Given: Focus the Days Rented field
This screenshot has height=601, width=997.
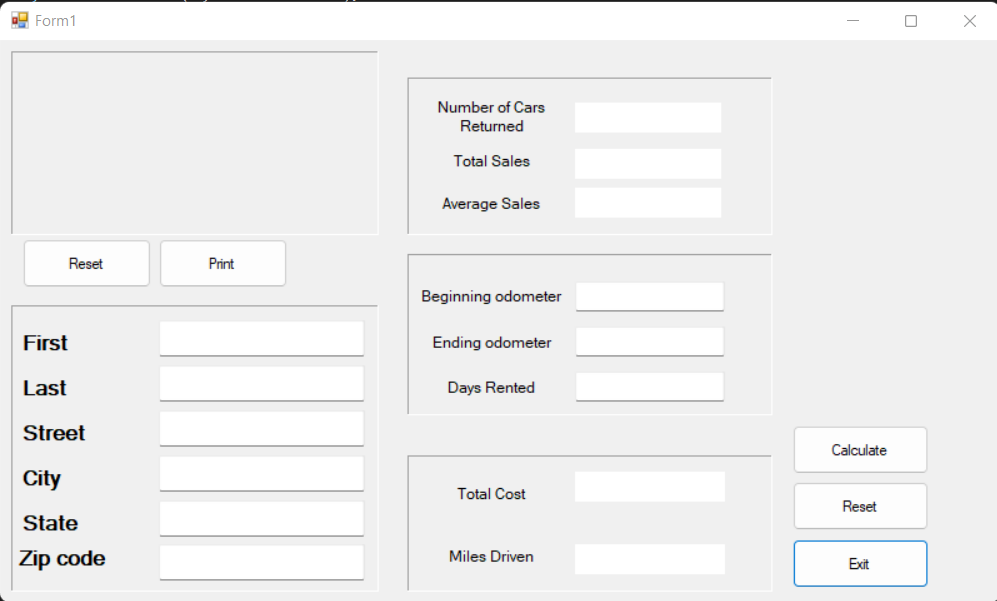Looking at the screenshot, I should point(649,387).
